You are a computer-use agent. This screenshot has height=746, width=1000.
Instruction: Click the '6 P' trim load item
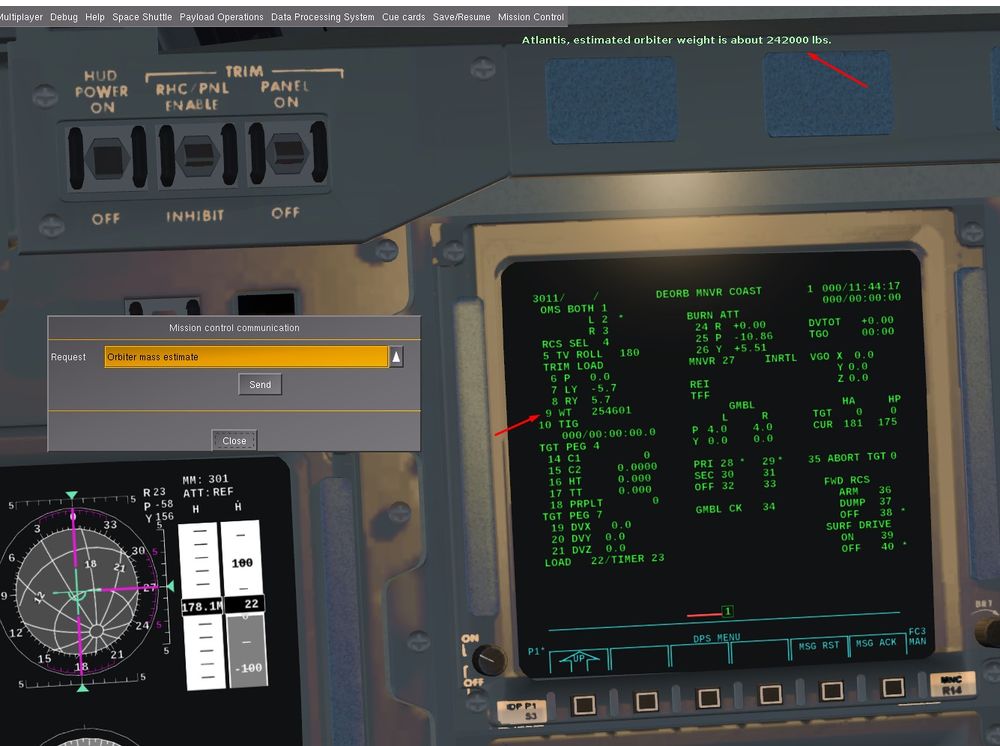coord(580,377)
